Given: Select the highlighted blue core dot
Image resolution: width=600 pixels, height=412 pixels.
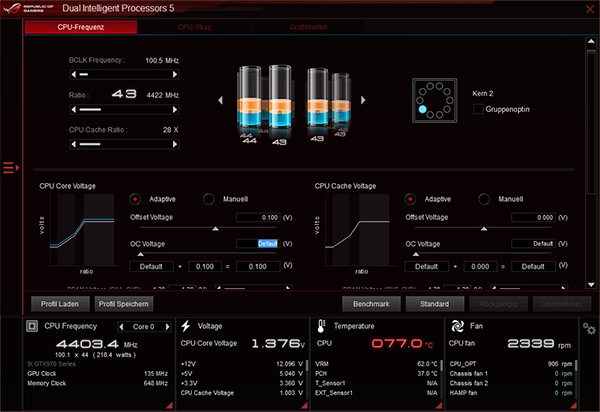Looking at the screenshot, I should (x=422, y=109).
